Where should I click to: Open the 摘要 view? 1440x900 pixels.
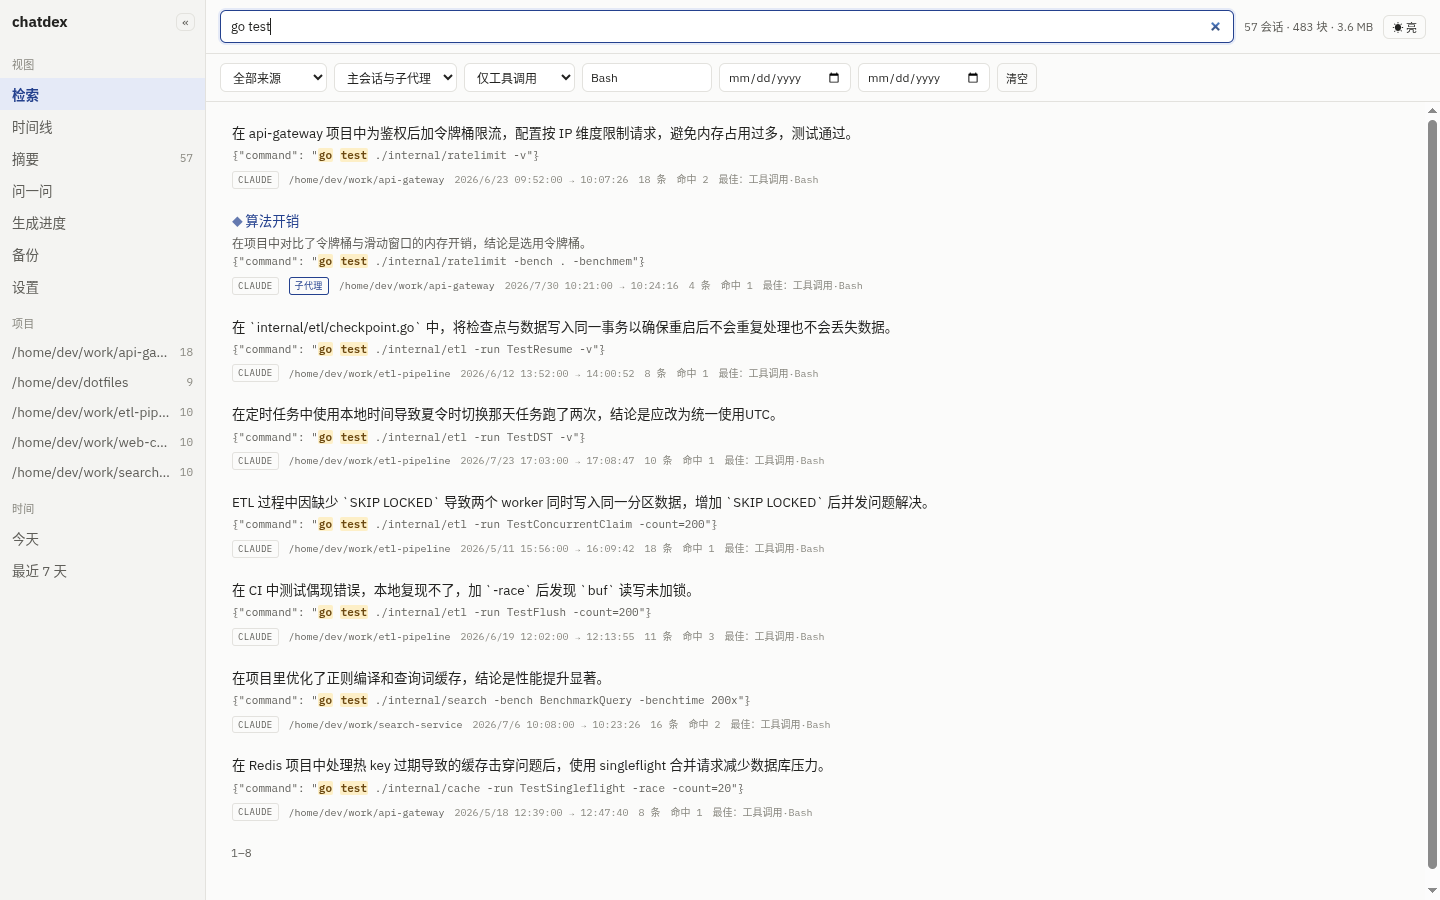point(102,159)
